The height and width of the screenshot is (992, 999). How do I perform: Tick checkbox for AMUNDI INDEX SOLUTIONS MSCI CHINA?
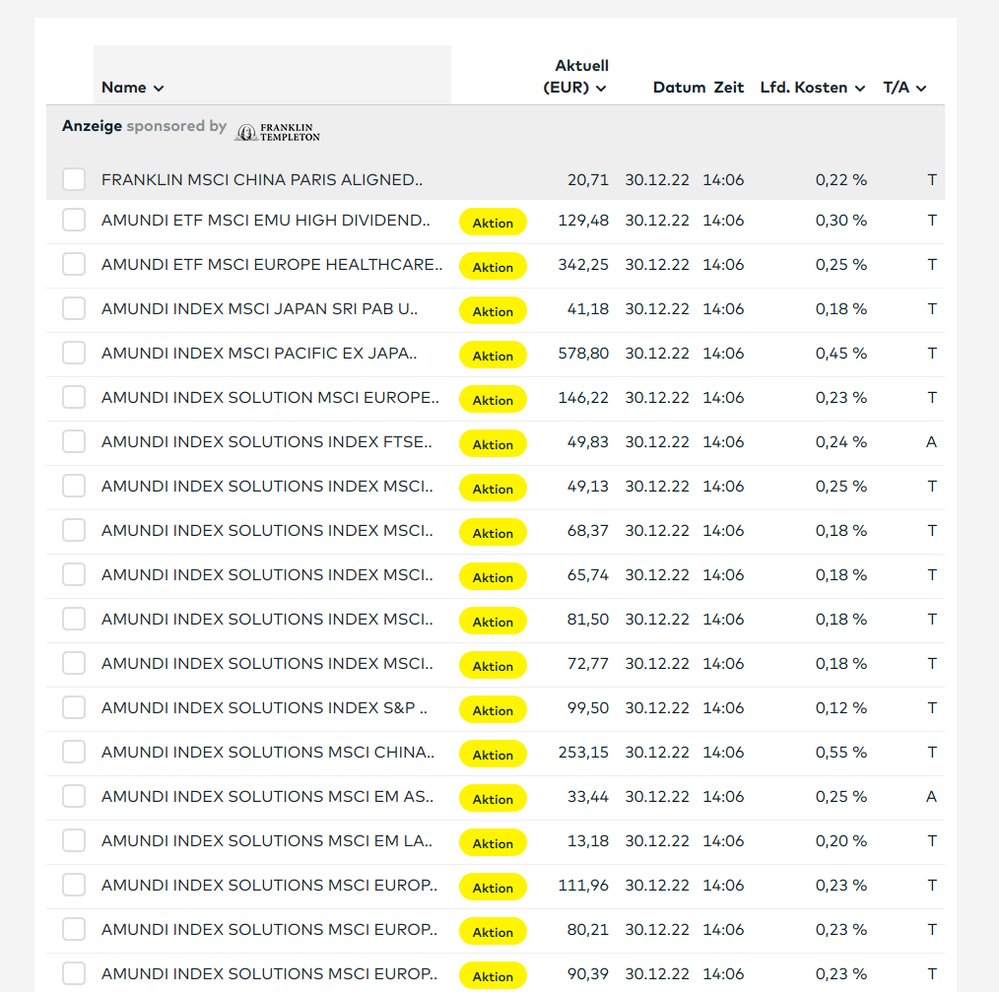74,752
